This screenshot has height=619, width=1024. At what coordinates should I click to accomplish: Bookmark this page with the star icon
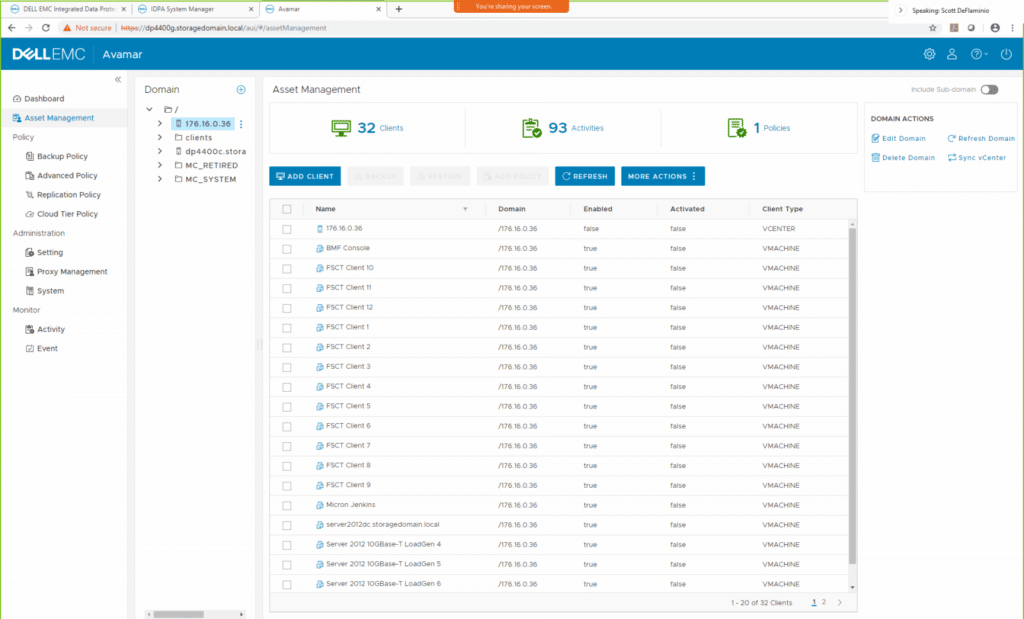tap(933, 28)
